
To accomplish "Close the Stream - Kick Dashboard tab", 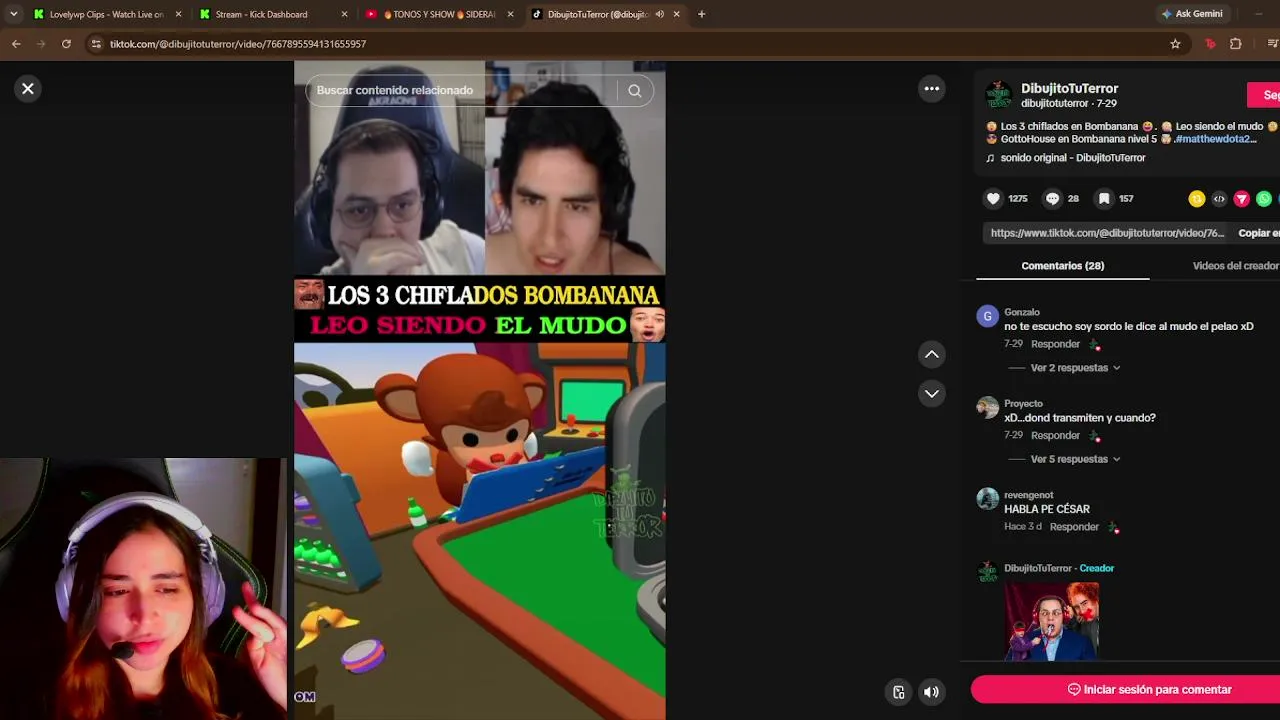I will click(345, 14).
